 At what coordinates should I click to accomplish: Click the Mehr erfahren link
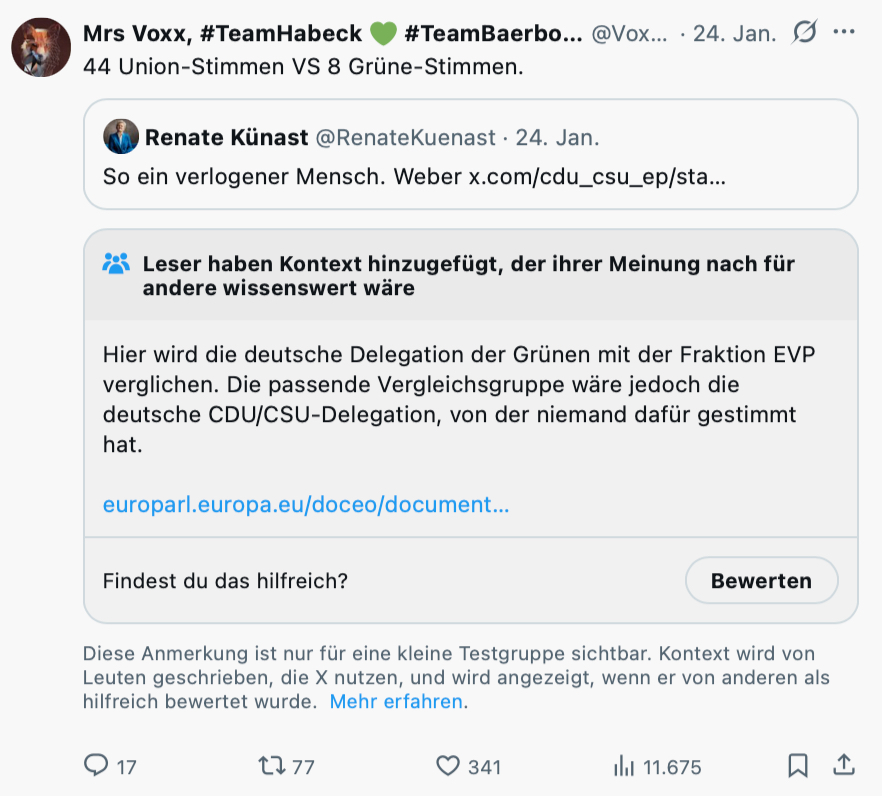tap(396, 701)
